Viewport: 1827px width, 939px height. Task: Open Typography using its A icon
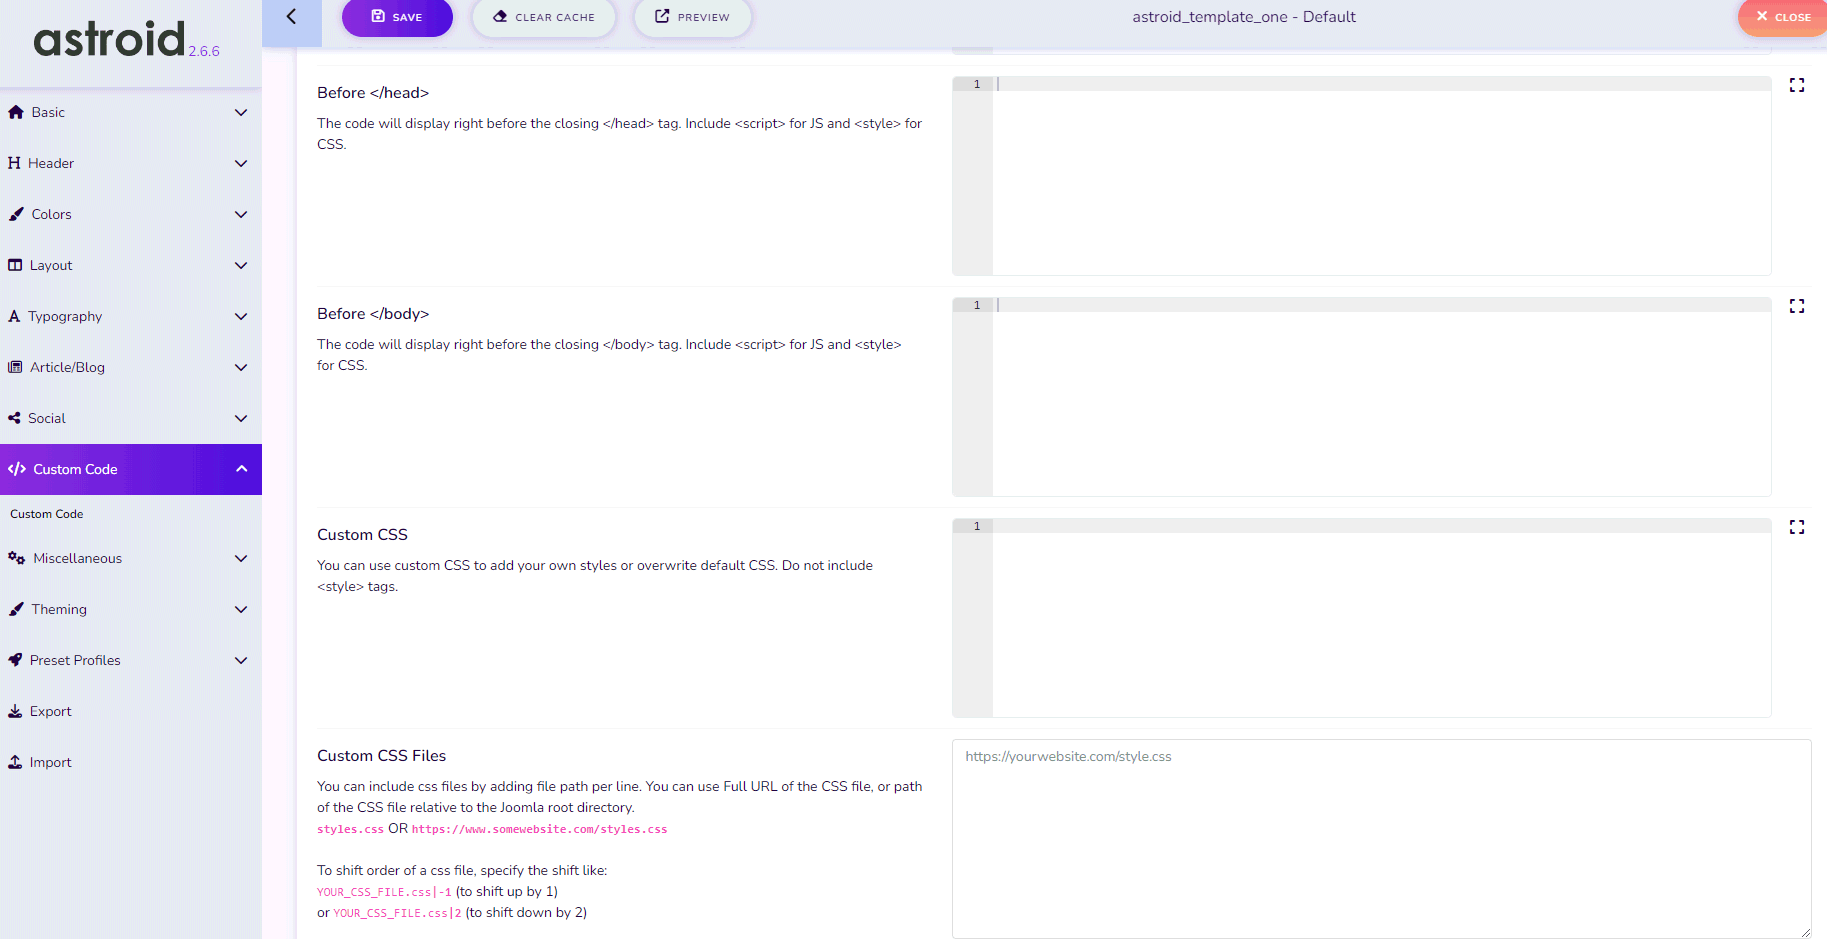(16, 316)
